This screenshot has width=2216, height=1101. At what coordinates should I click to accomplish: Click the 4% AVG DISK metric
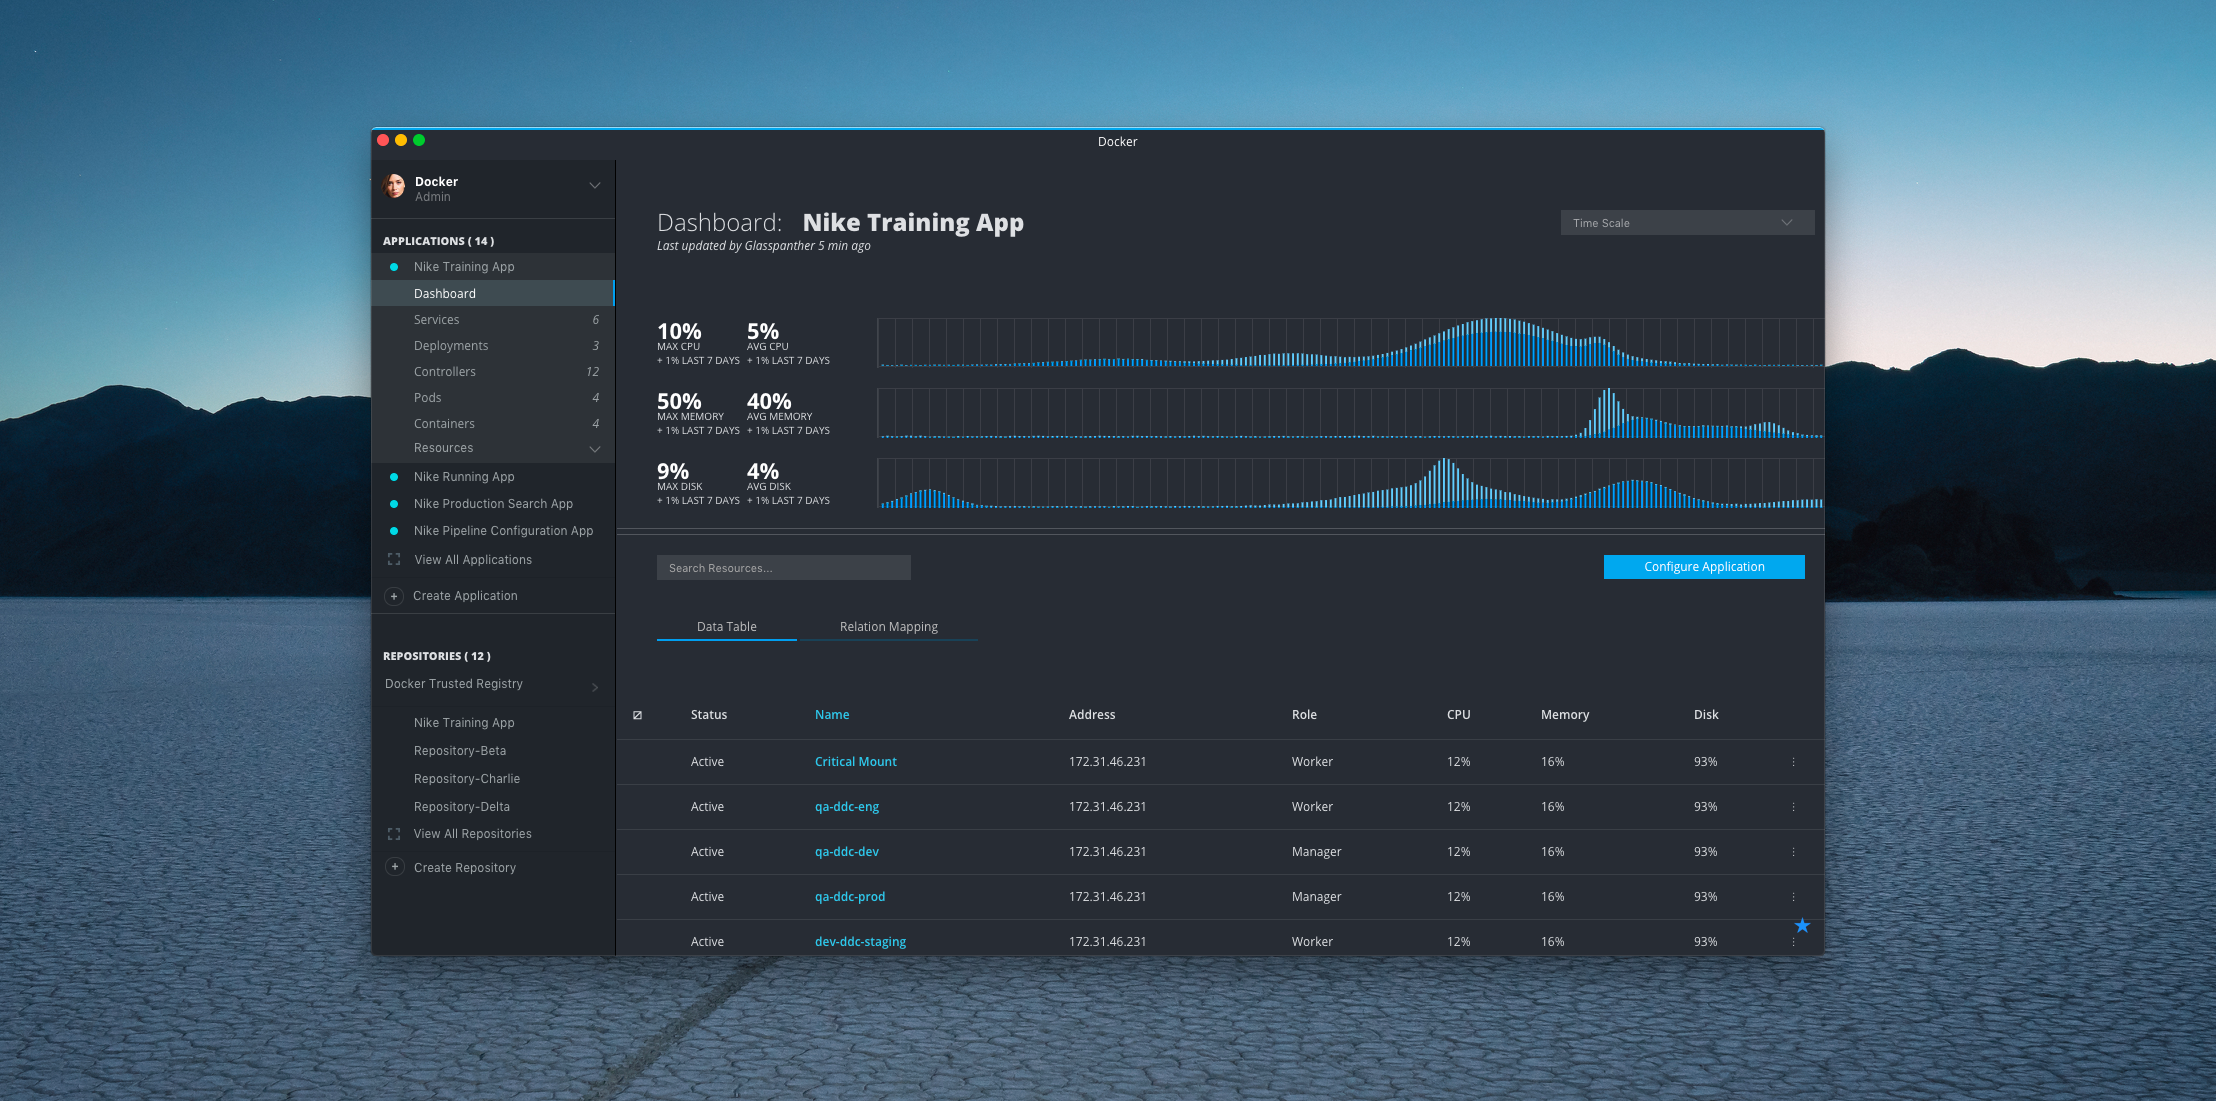tap(788, 483)
